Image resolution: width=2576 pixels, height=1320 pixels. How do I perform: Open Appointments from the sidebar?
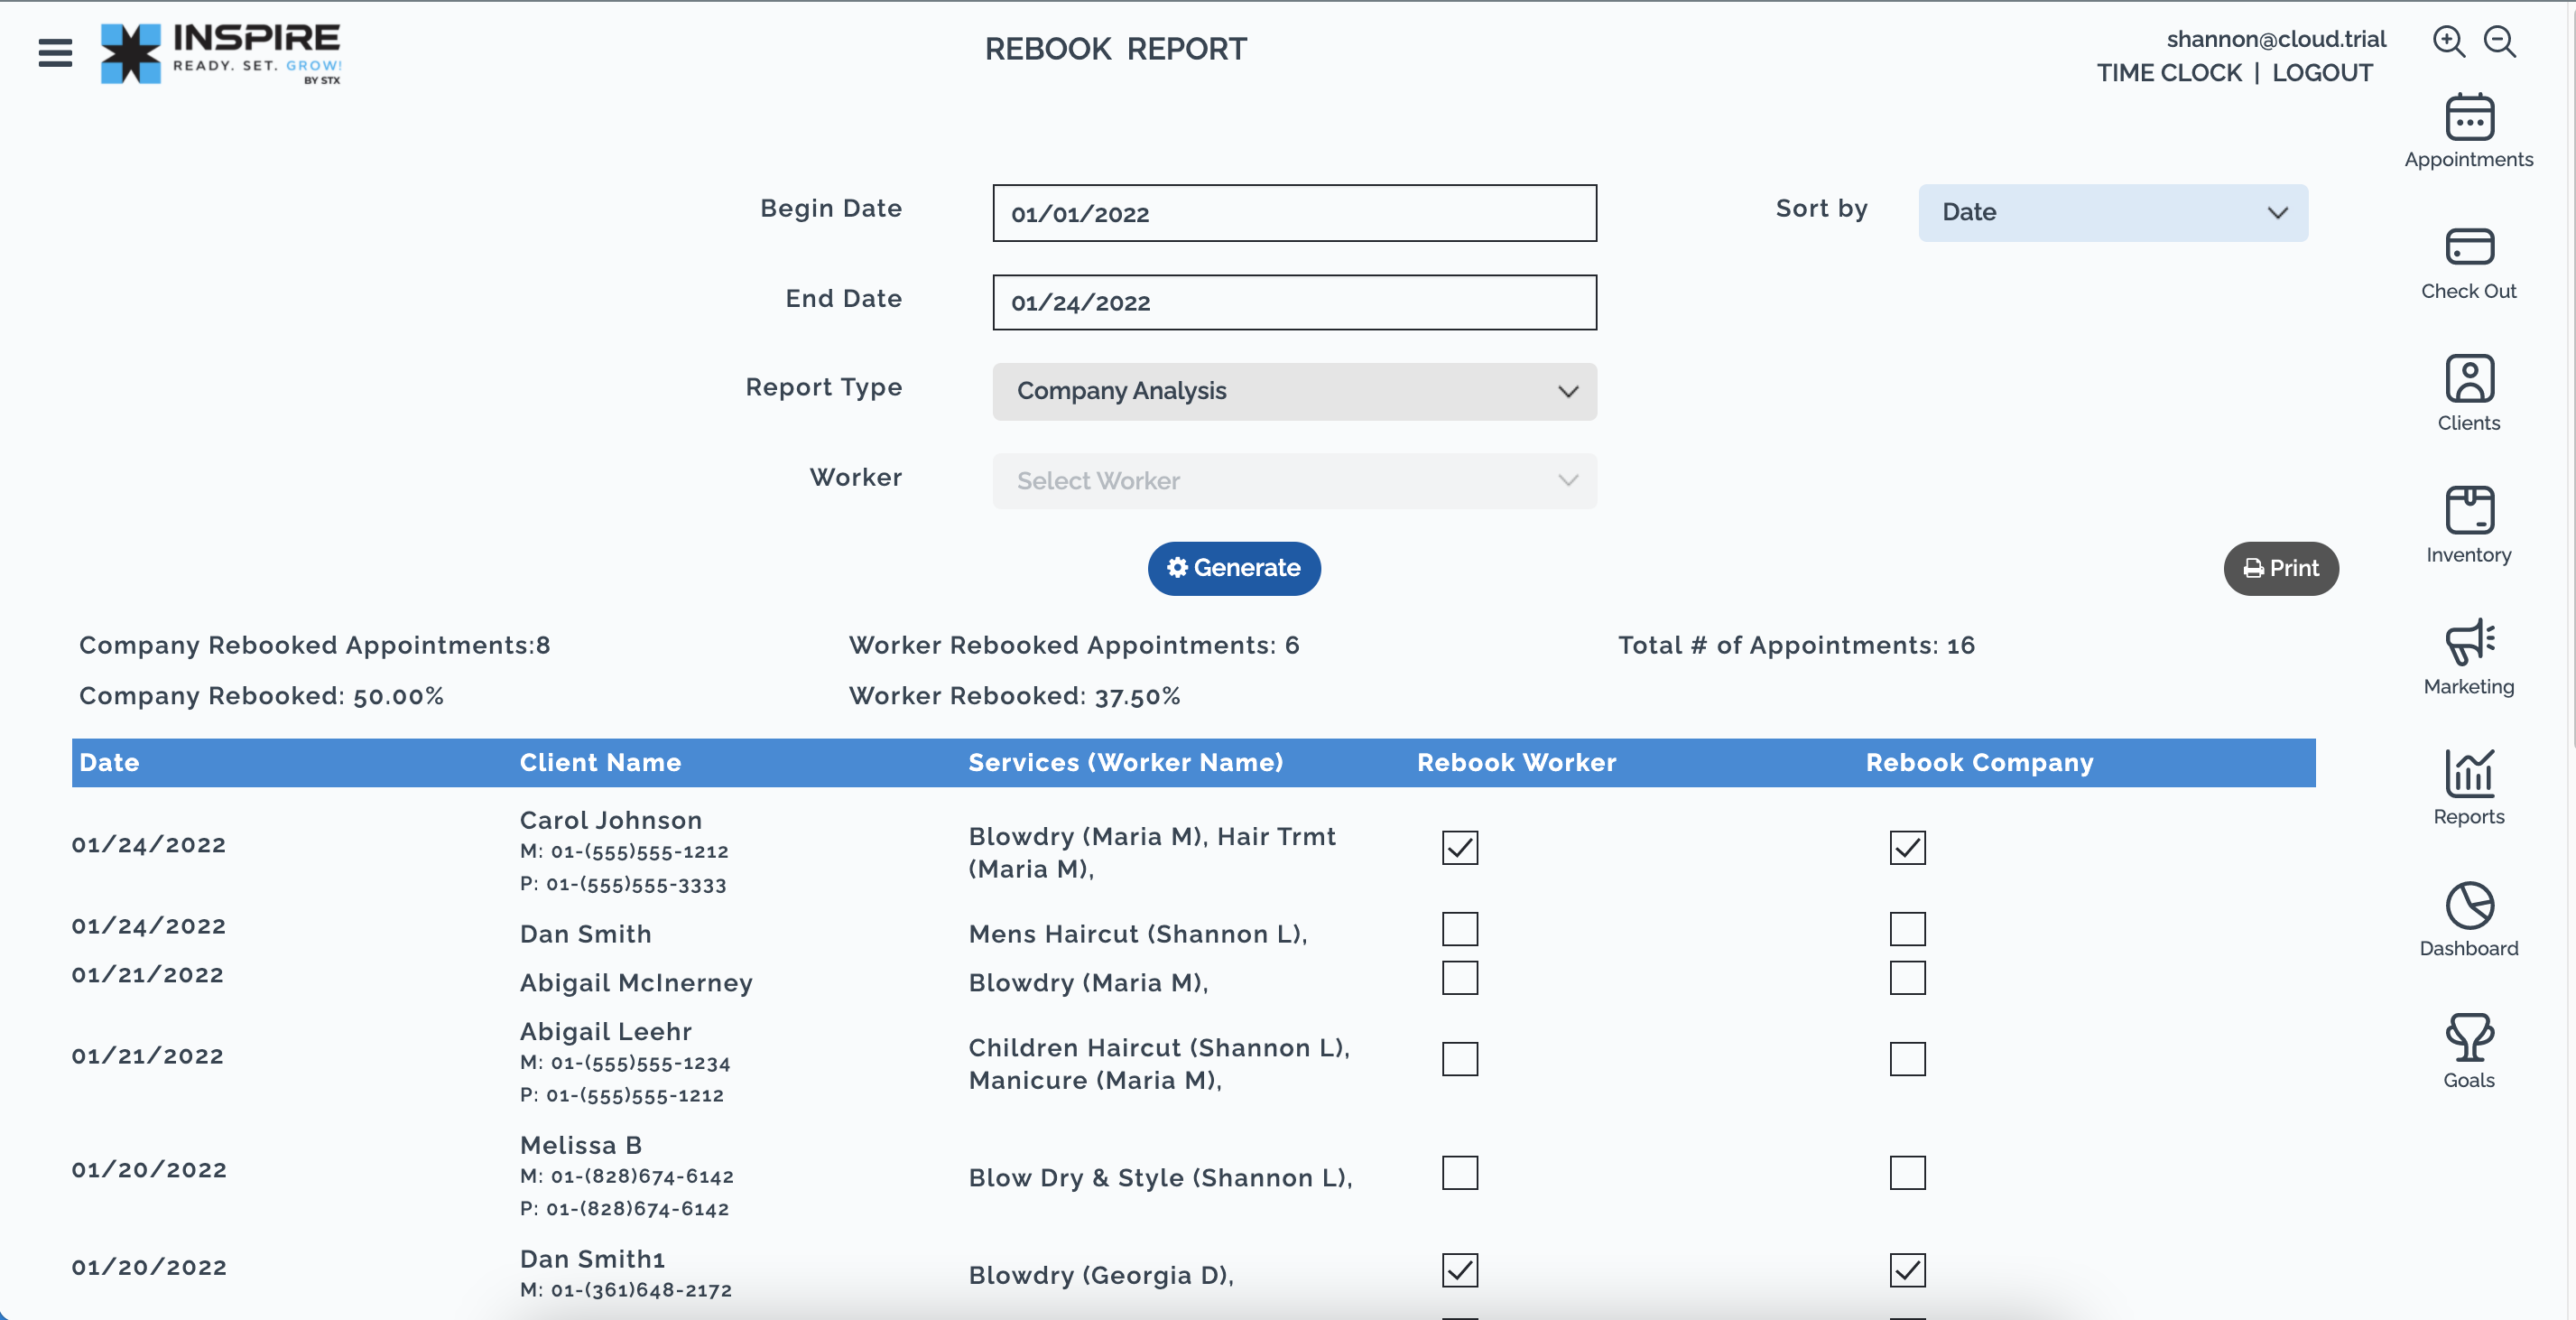(2468, 132)
